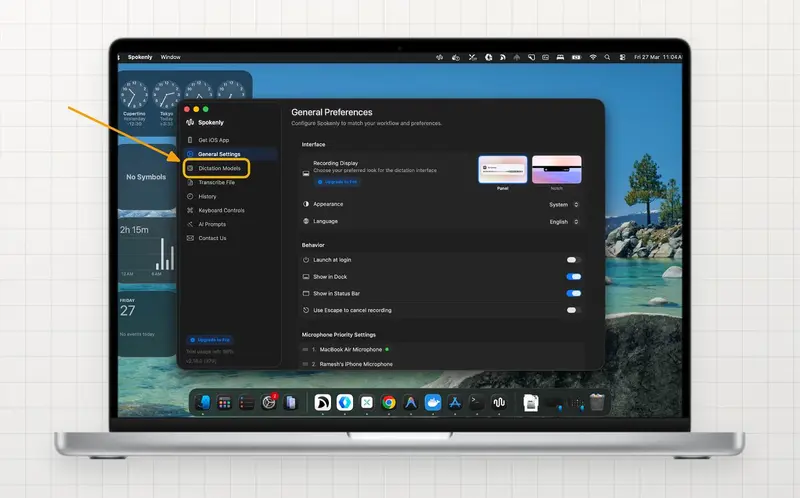
Task: Toggle Use Escape to cancel recording
Action: tap(573, 310)
